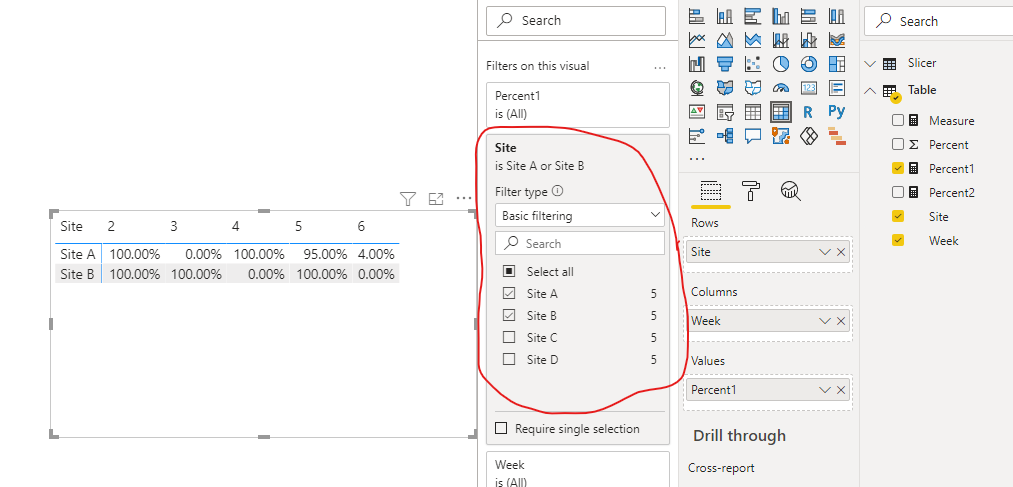Select the Area chart visualization
Viewport: 1013px width, 487px height.
pyautogui.click(x=725, y=40)
